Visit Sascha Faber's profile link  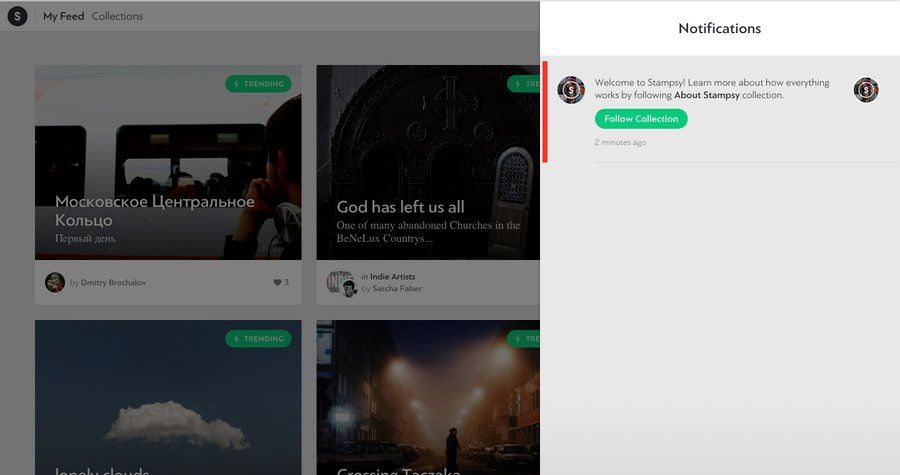tap(397, 289)
